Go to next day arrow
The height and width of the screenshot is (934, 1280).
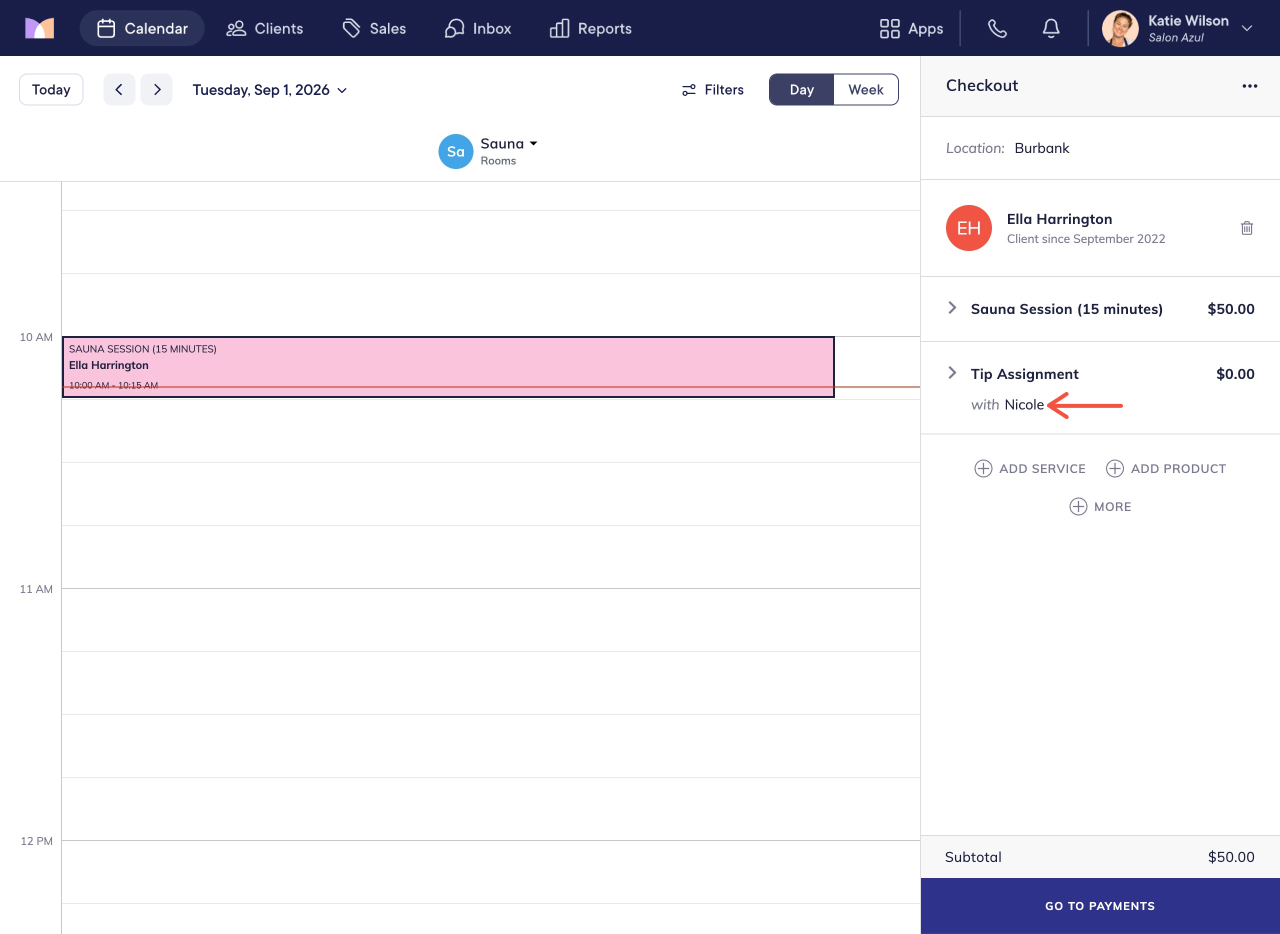coord(157,90)
